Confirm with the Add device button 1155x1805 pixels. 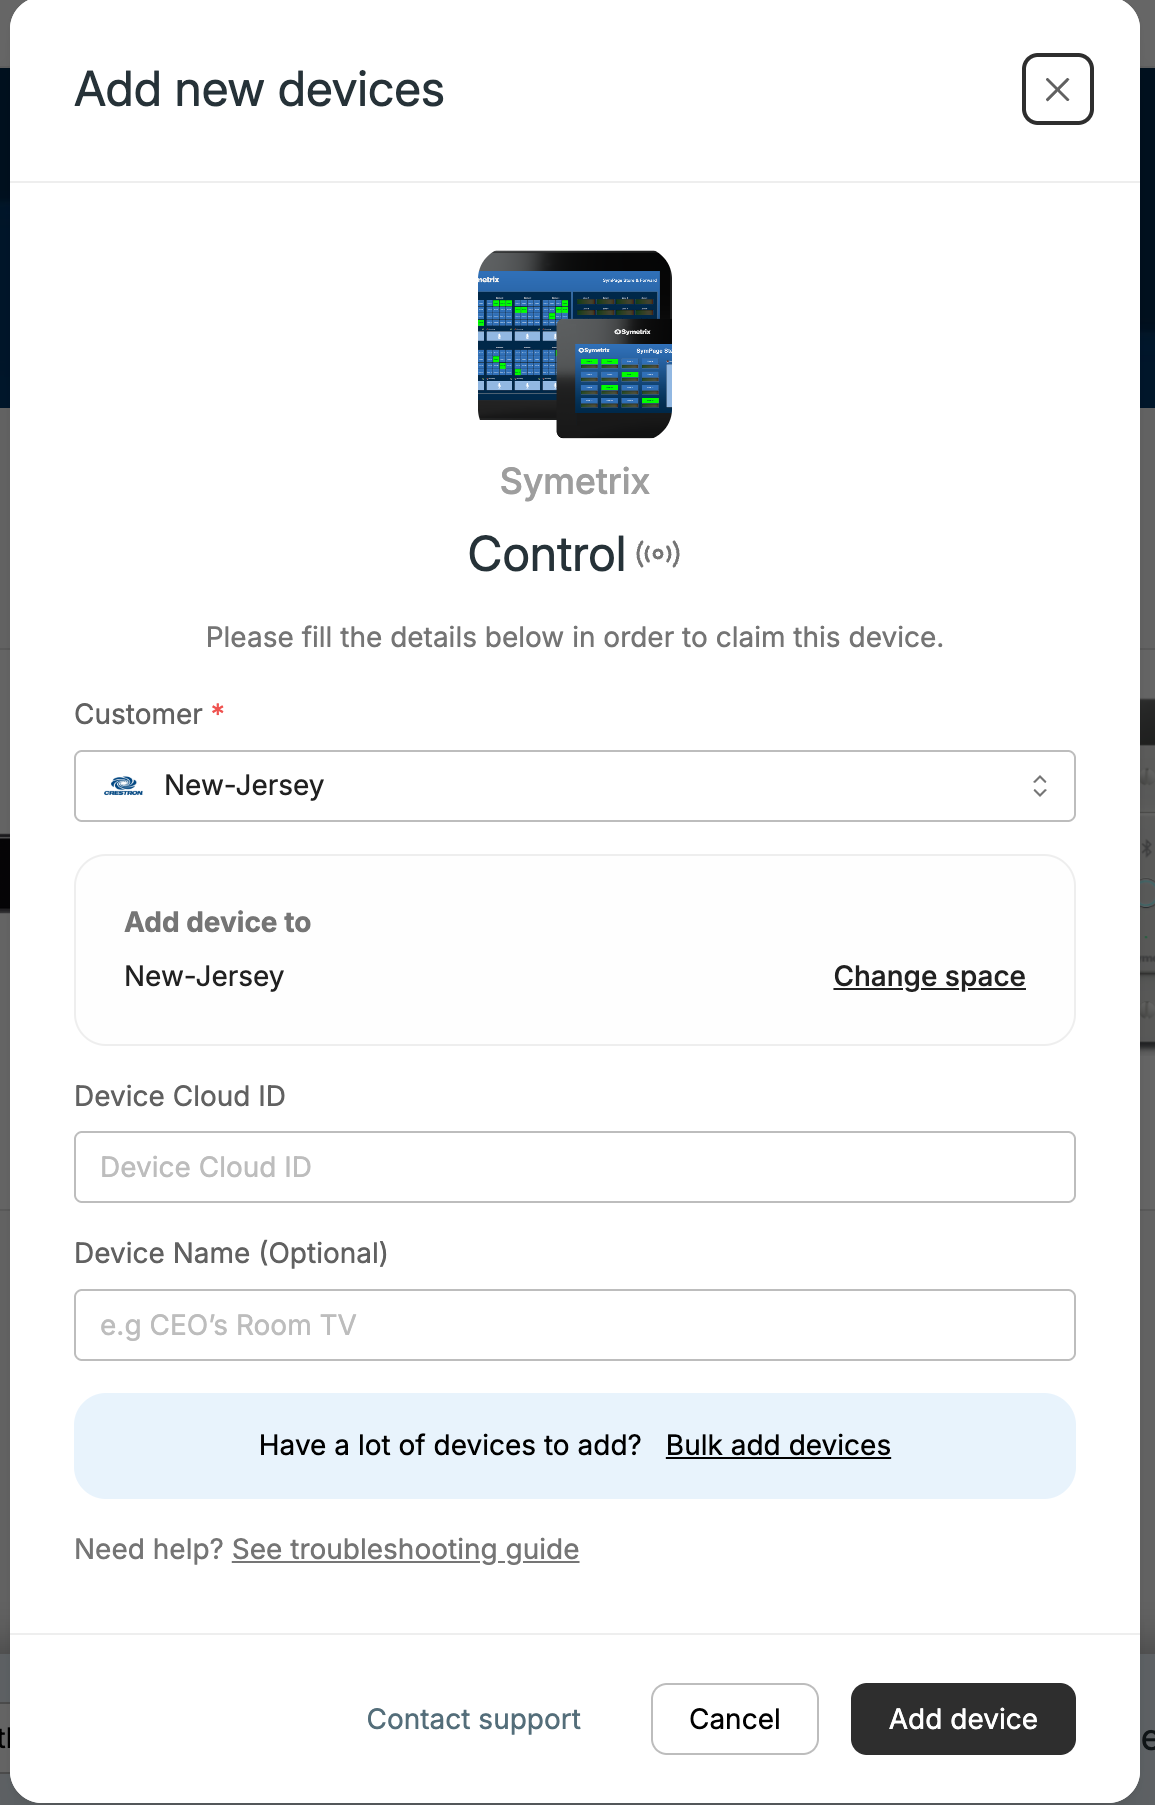[x=963, y=1719]
